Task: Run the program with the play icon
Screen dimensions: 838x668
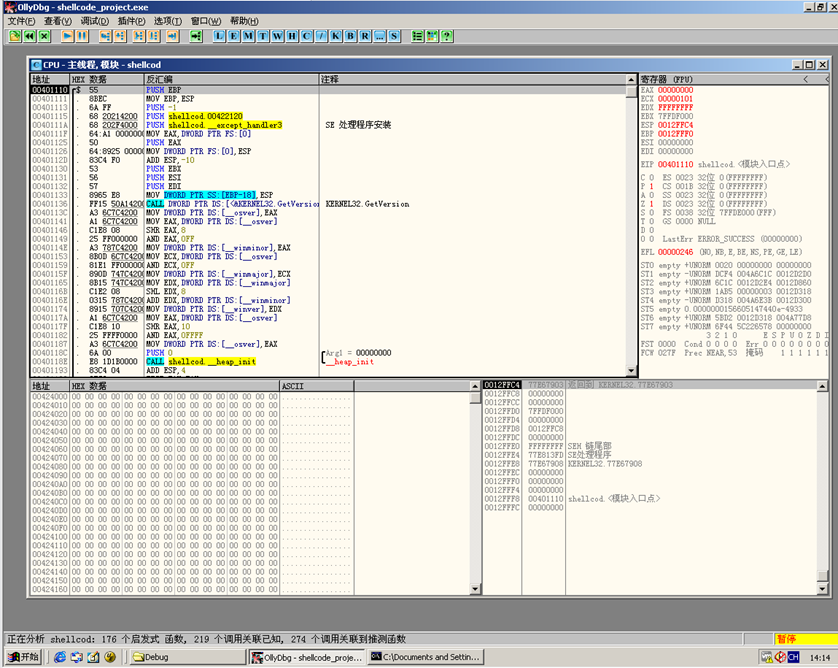Action: [x=67, y=36]
